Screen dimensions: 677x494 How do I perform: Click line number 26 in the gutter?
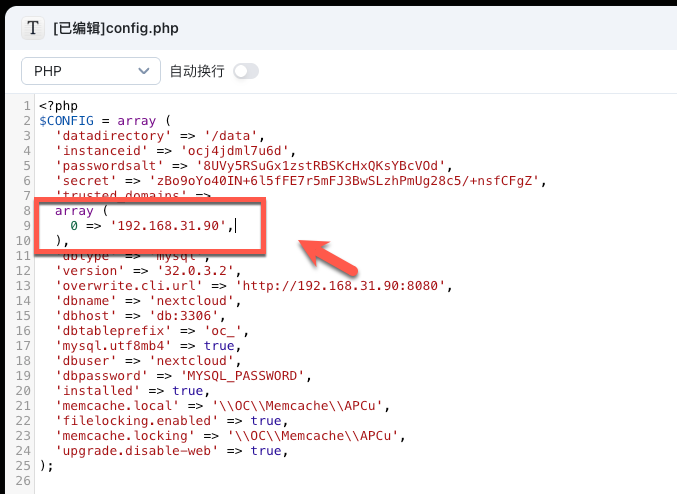click(x=25, y=481)
